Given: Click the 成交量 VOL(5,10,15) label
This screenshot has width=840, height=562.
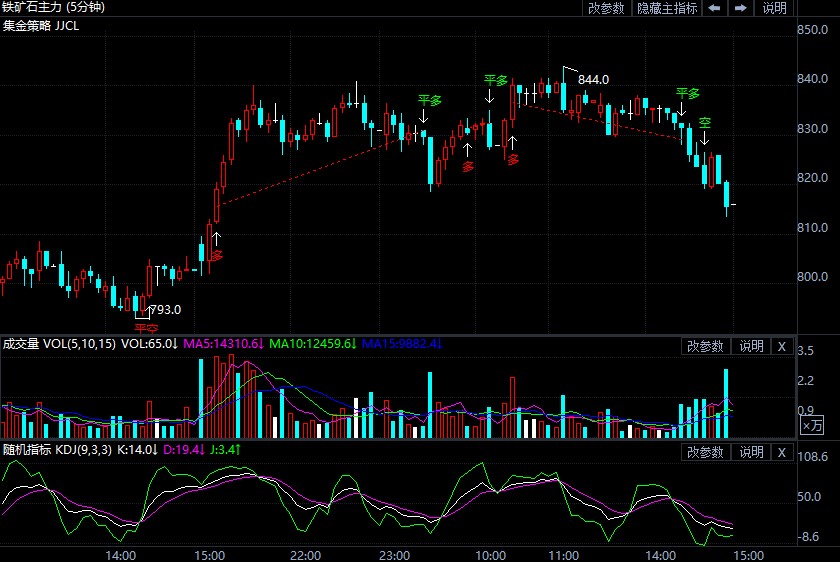Looking at the screenshot, I should pyautogui.click(x=59, y=343).
